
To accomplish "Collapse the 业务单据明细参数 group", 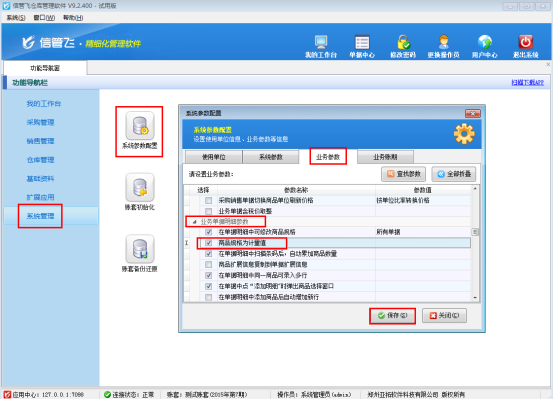I will (194, 222).
